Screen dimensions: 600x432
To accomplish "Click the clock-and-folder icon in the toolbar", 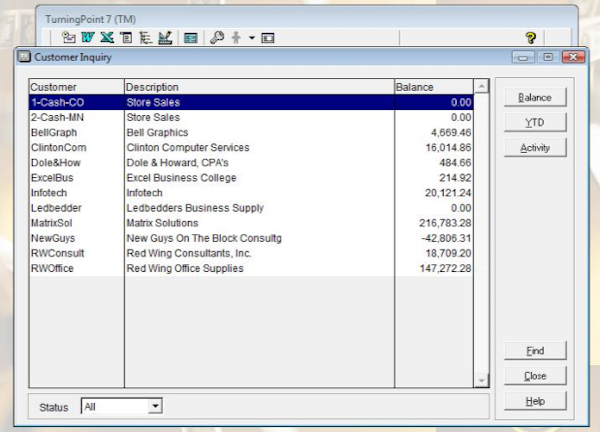I will pyautogui.click(x=68, y=37).
